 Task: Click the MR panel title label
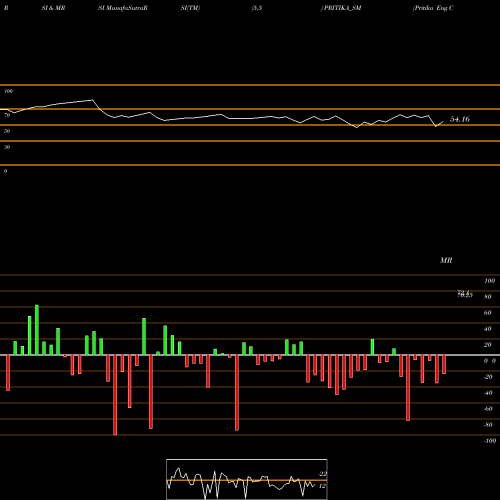click(x=446, y=260)
